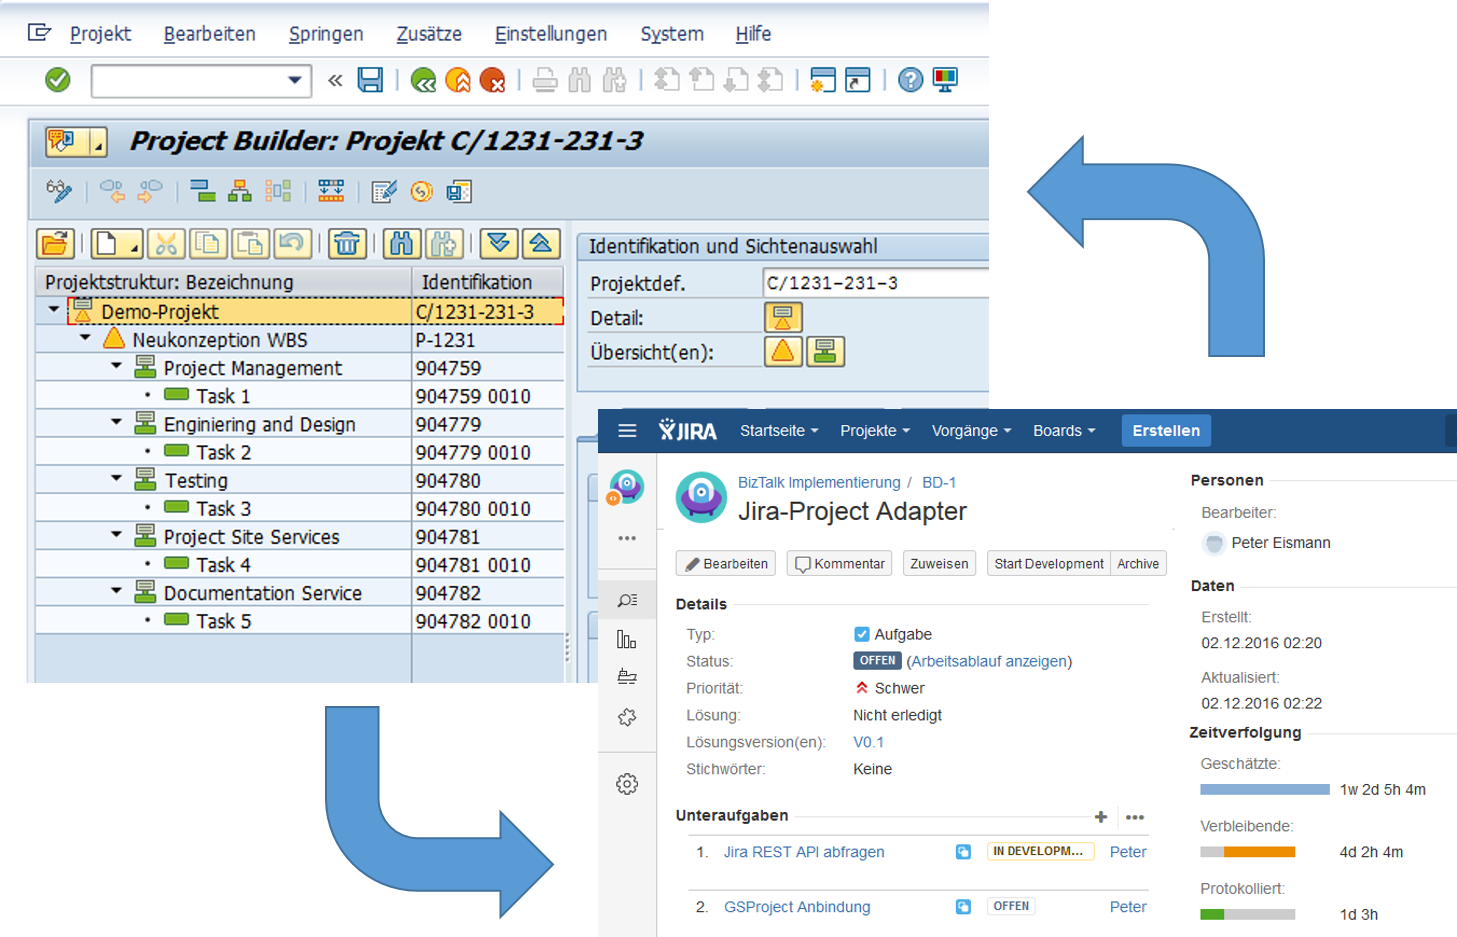This screenshot has height=937, width=1457.
Task: Click the Find binoculars icon above the project tree
Action: 401,243
